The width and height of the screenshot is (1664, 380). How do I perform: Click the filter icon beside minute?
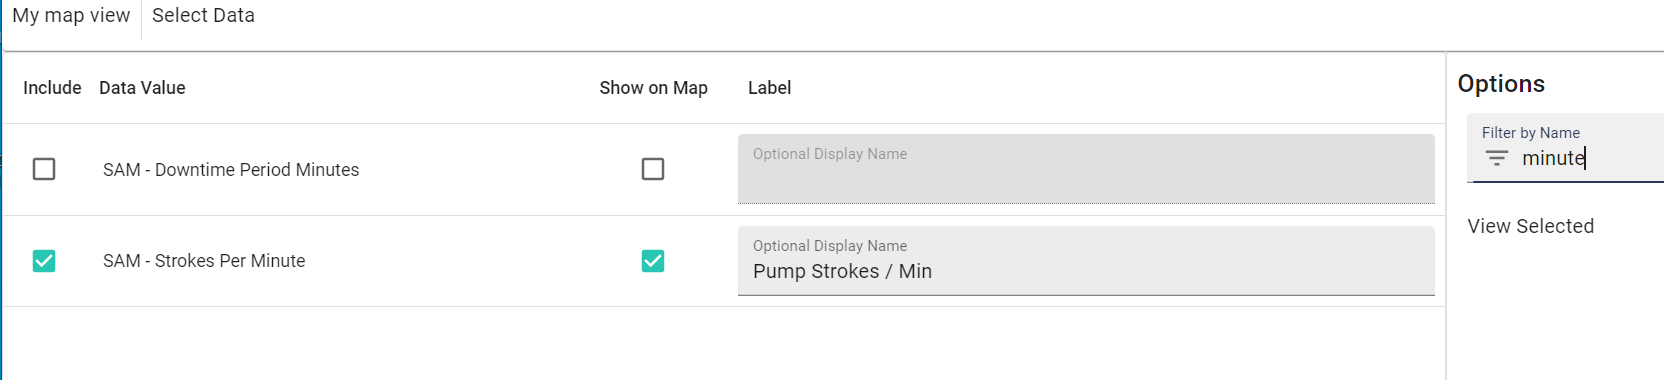click(x=1496, y=158)
